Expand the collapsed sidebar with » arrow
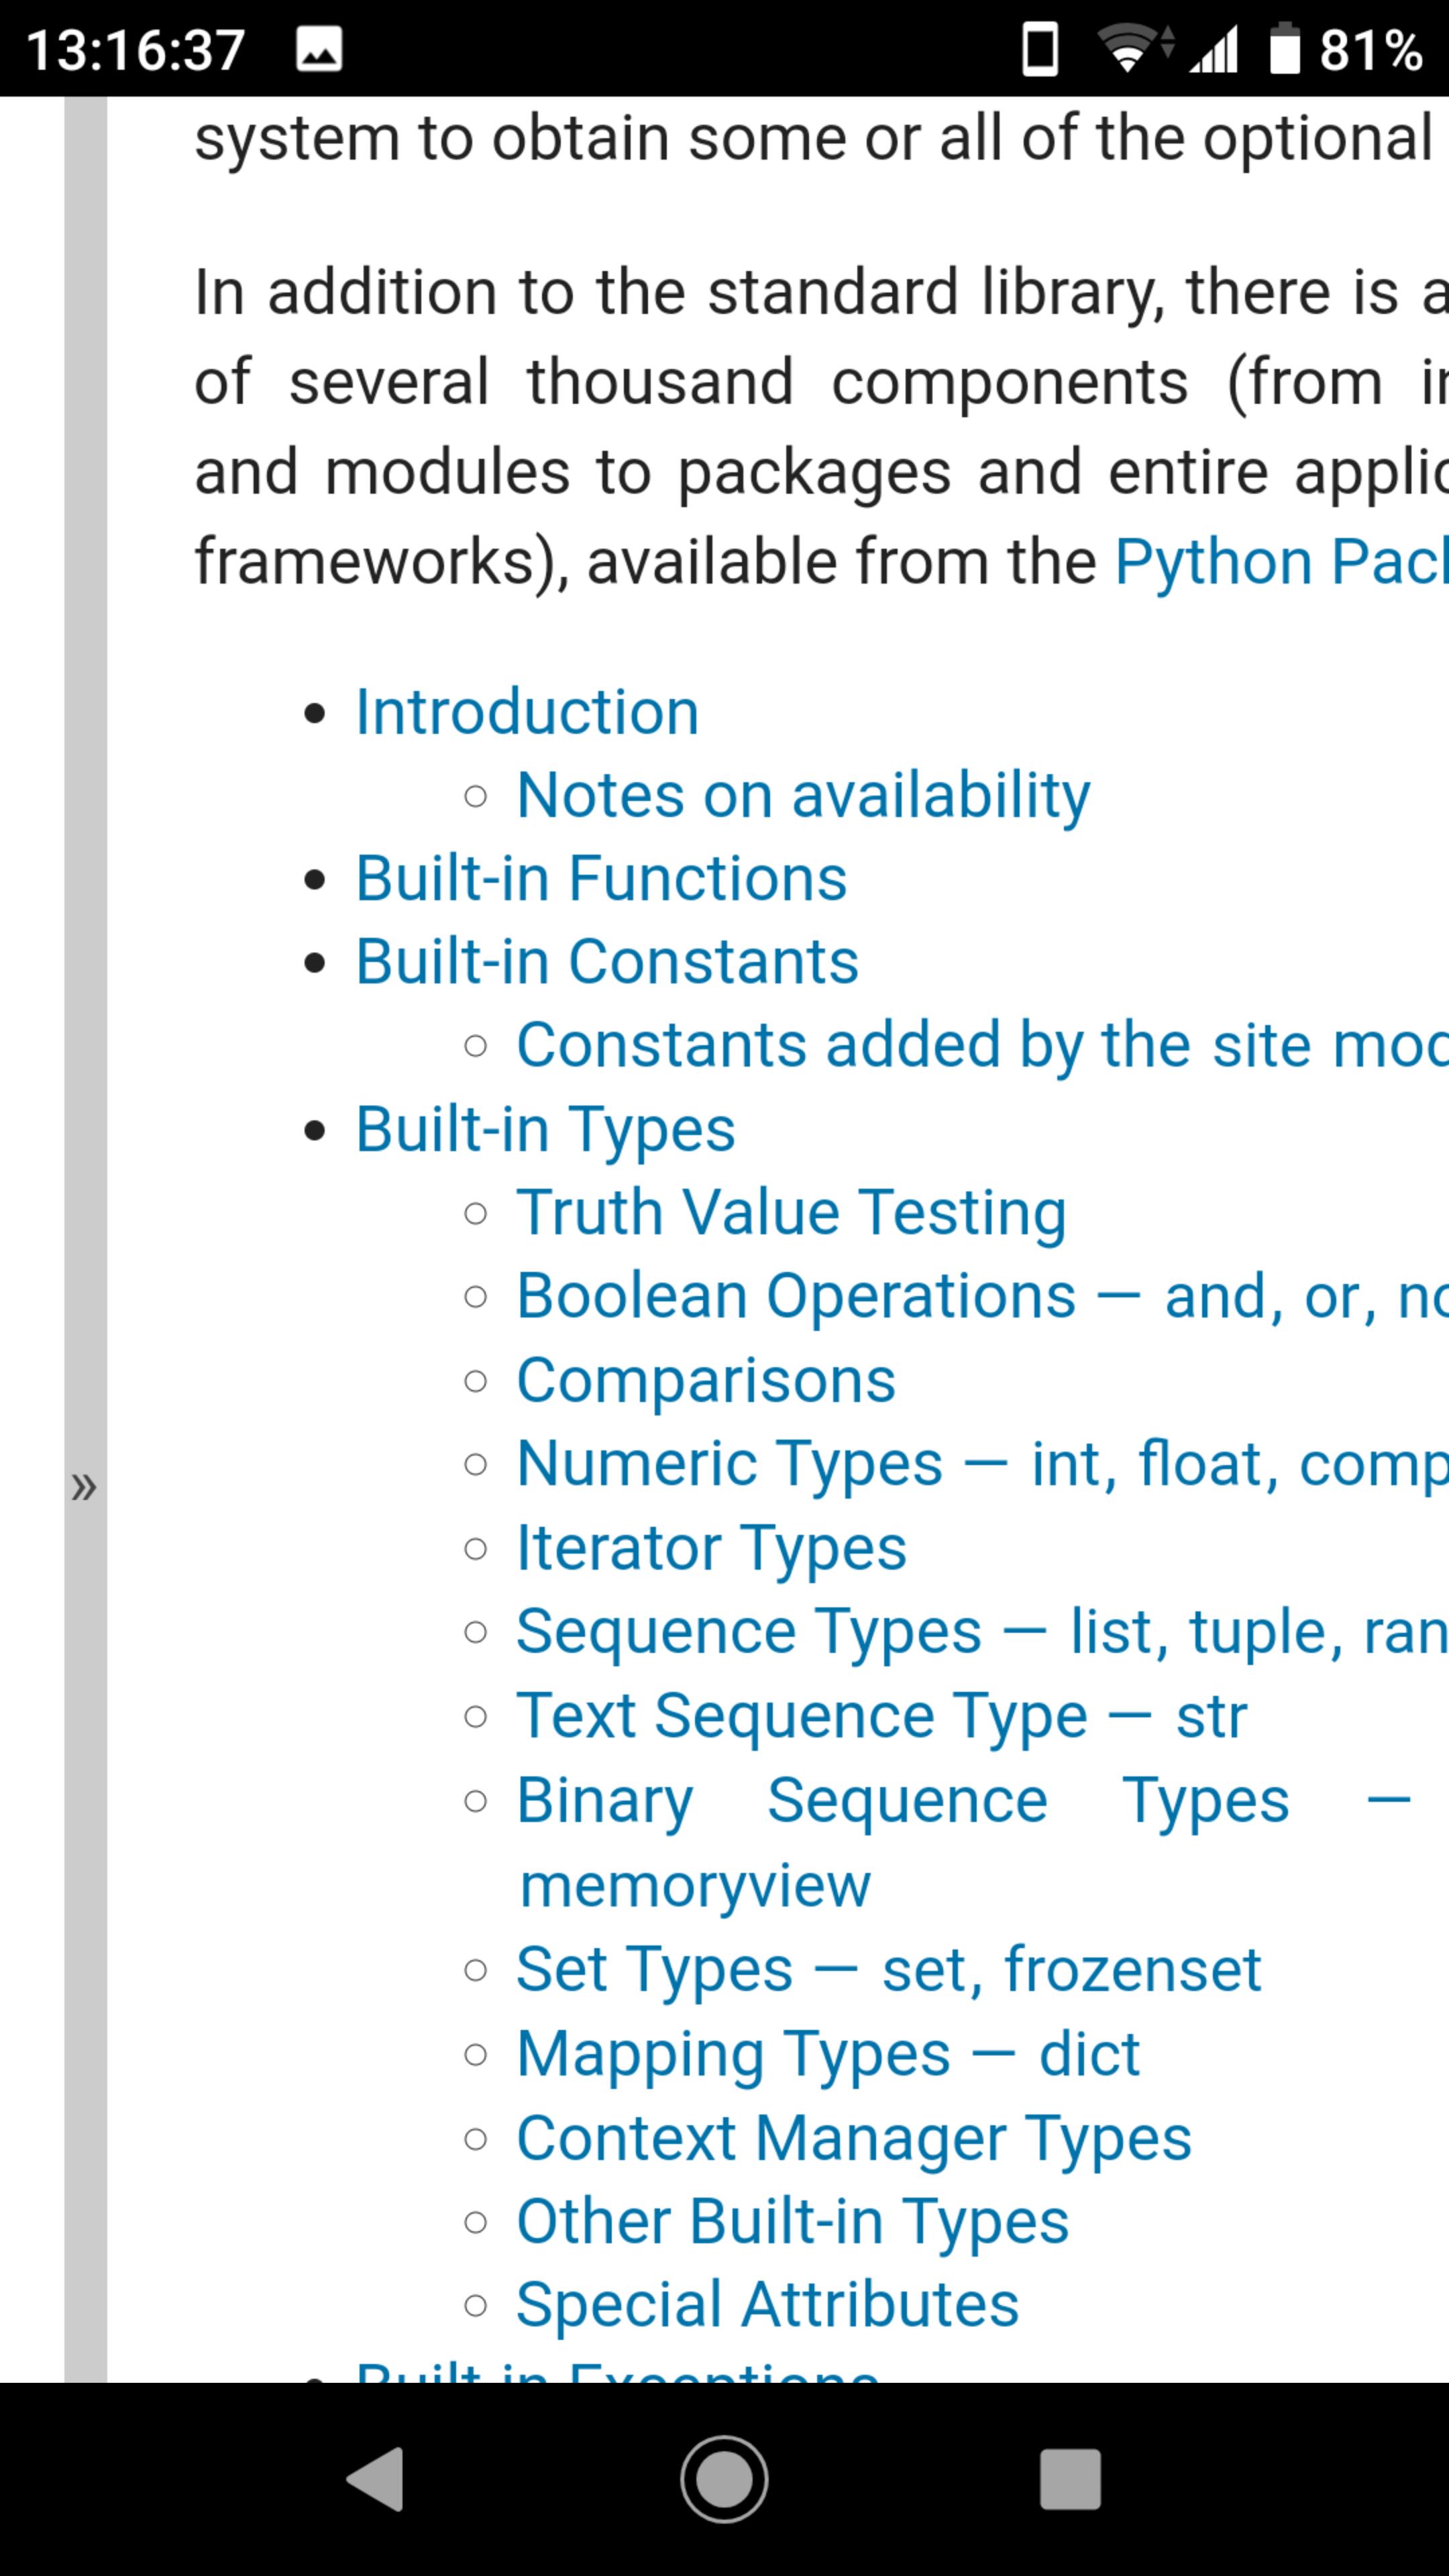The height and width of the screenshot is (2576, 1449). click(84, 1487)
